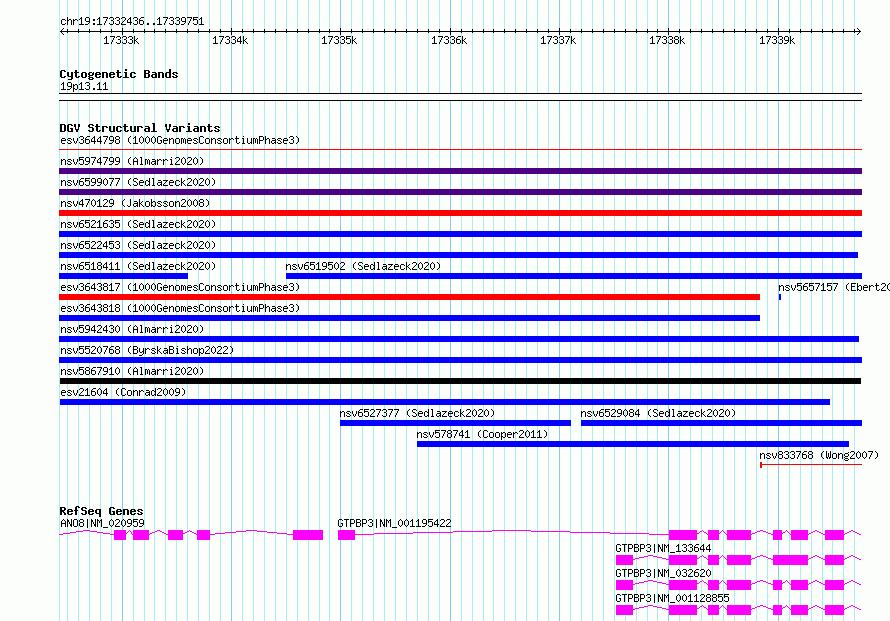The width and height of the screenshot is (890, 621).
Task: Click the black nsv5867910 variant bar
Action: click(460, 381)
